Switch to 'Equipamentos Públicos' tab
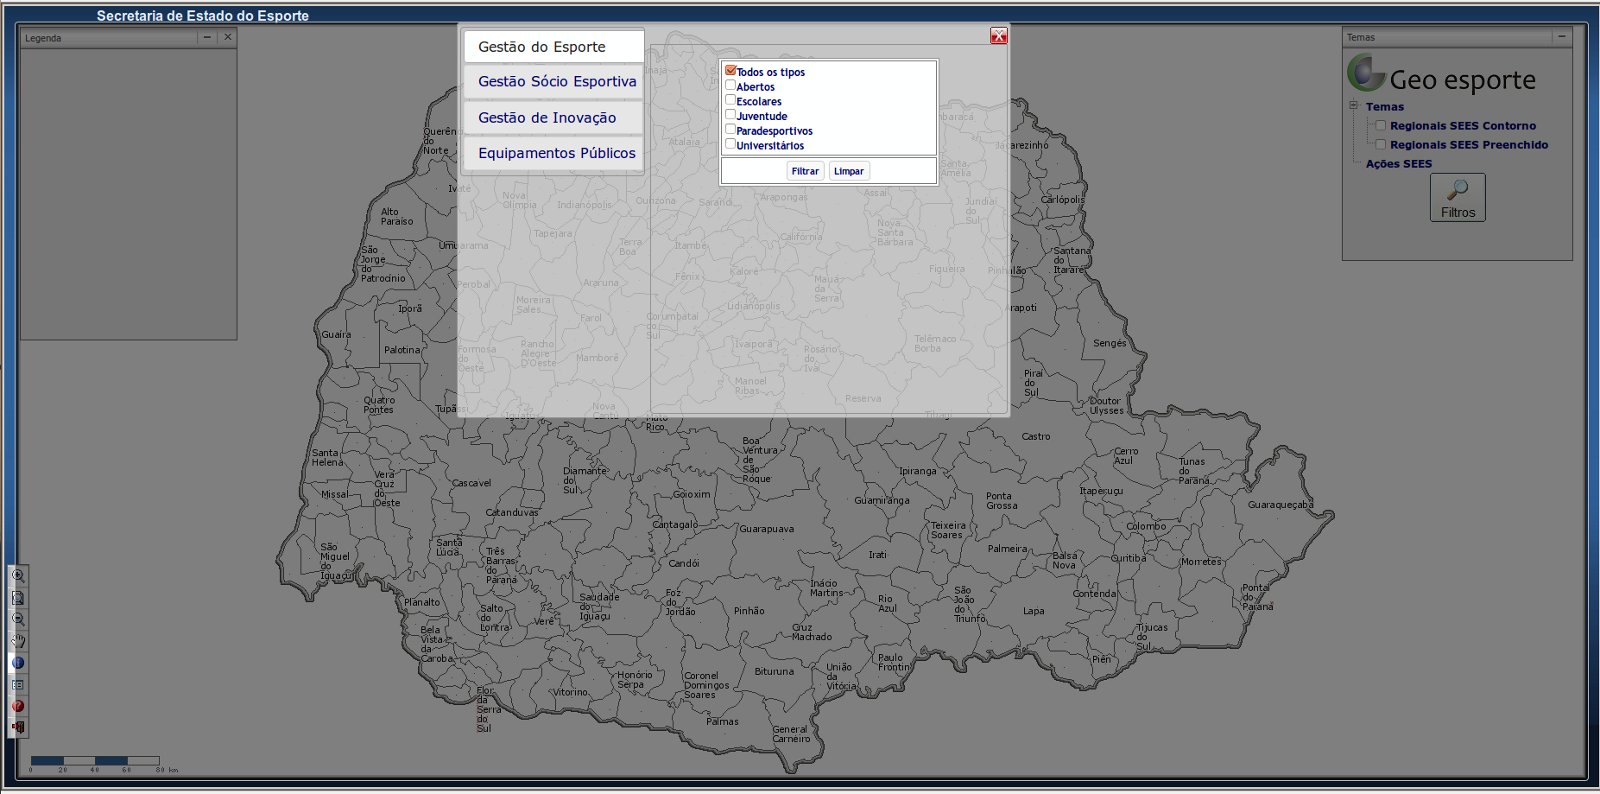This screenshot has height=794, width=1600. tap(556, 153)
